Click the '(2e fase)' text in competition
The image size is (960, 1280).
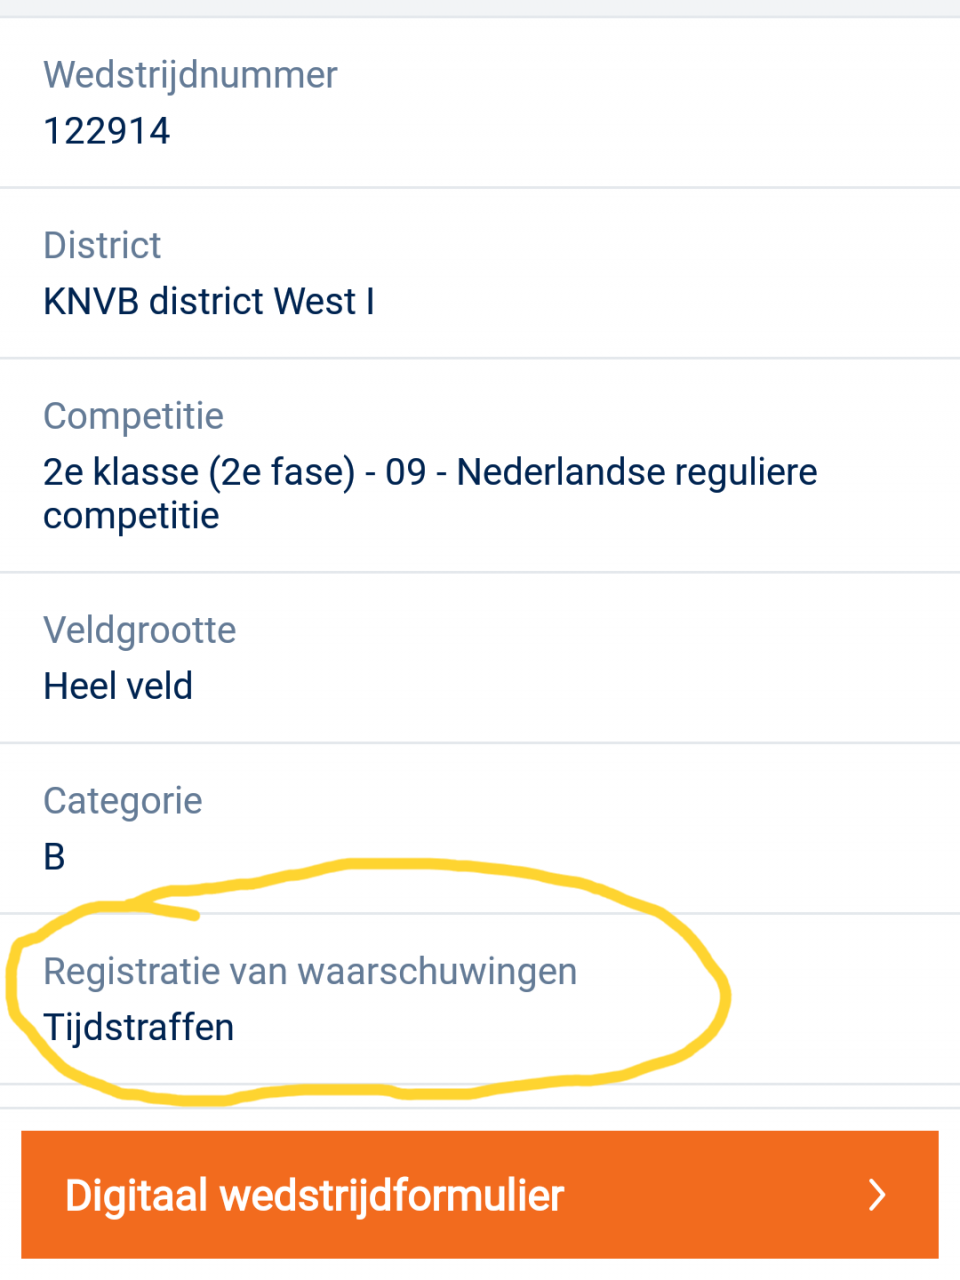pyautogui.click(x=281, y=472)
